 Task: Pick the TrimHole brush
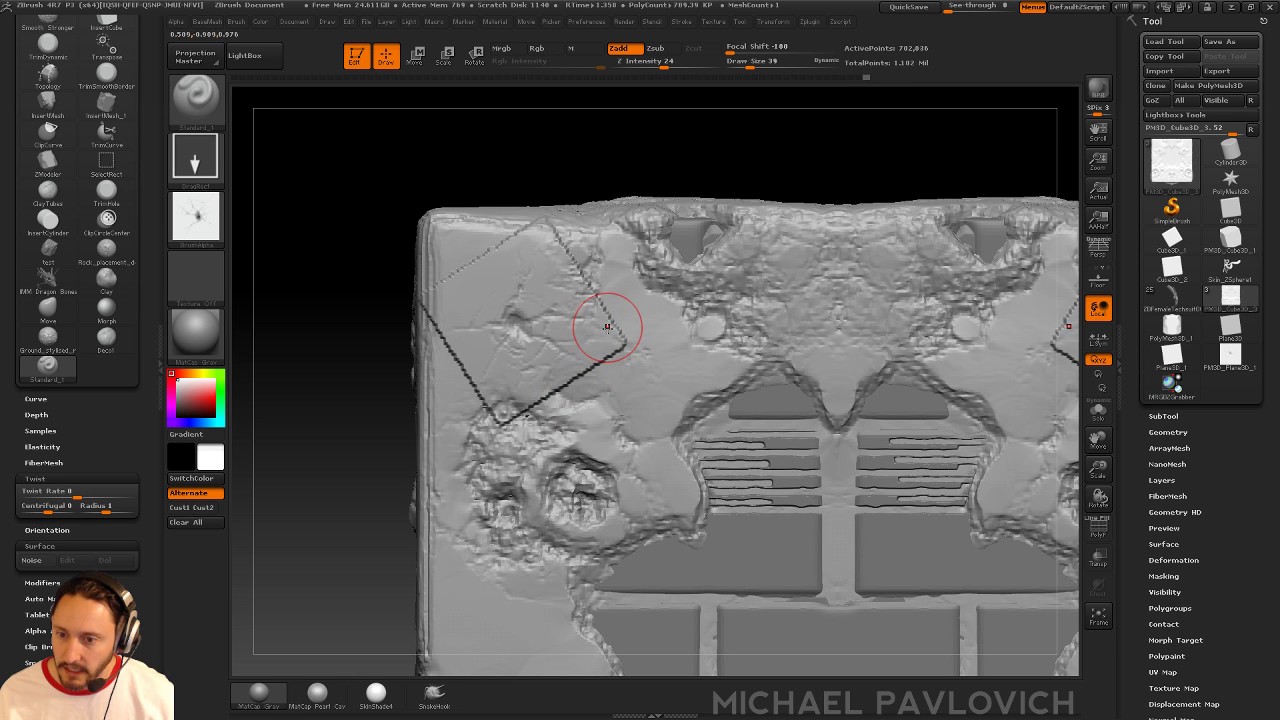(x=106, y=193)
